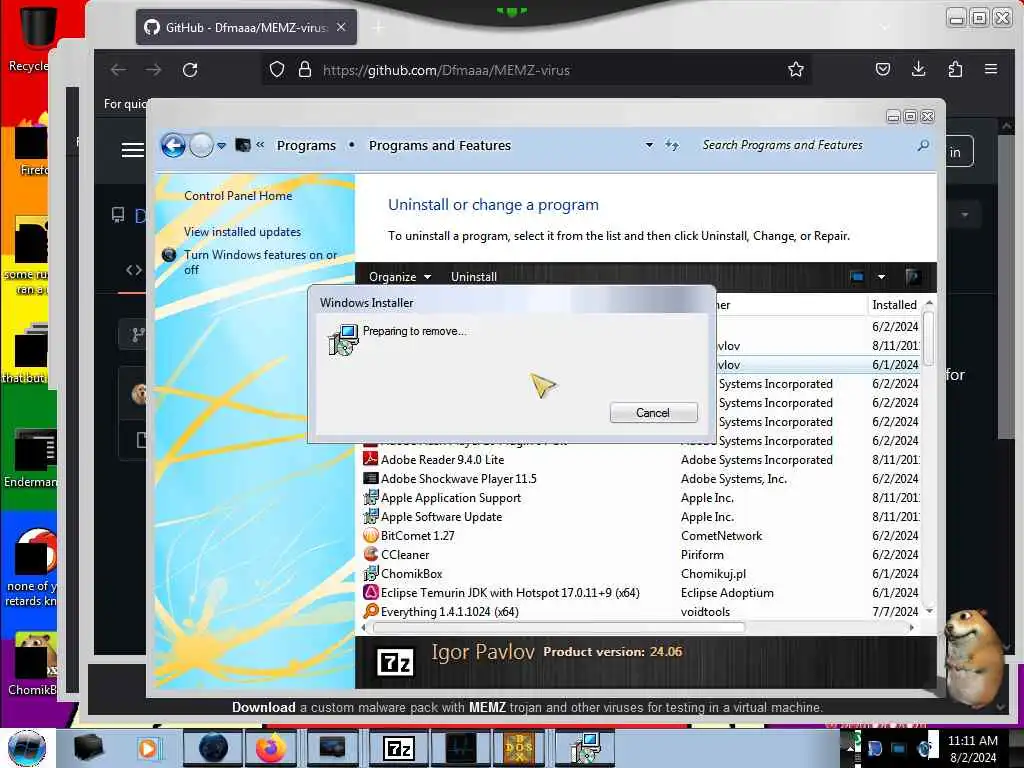Screen dimensions: 1024x768
Task: Open Pocket save icon in Firefox
Action: coord(883,69)
